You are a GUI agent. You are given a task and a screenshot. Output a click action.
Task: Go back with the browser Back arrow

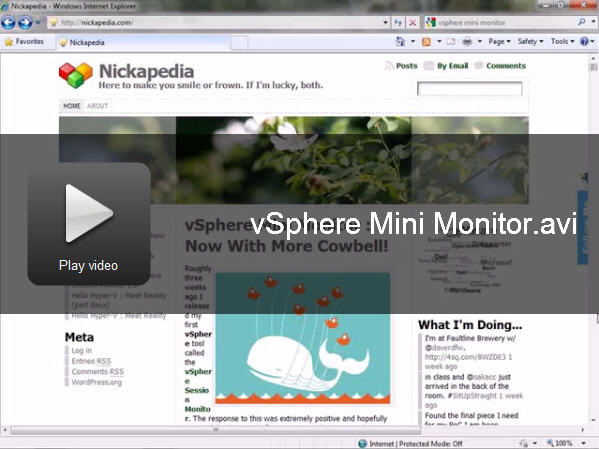point(8,23)
